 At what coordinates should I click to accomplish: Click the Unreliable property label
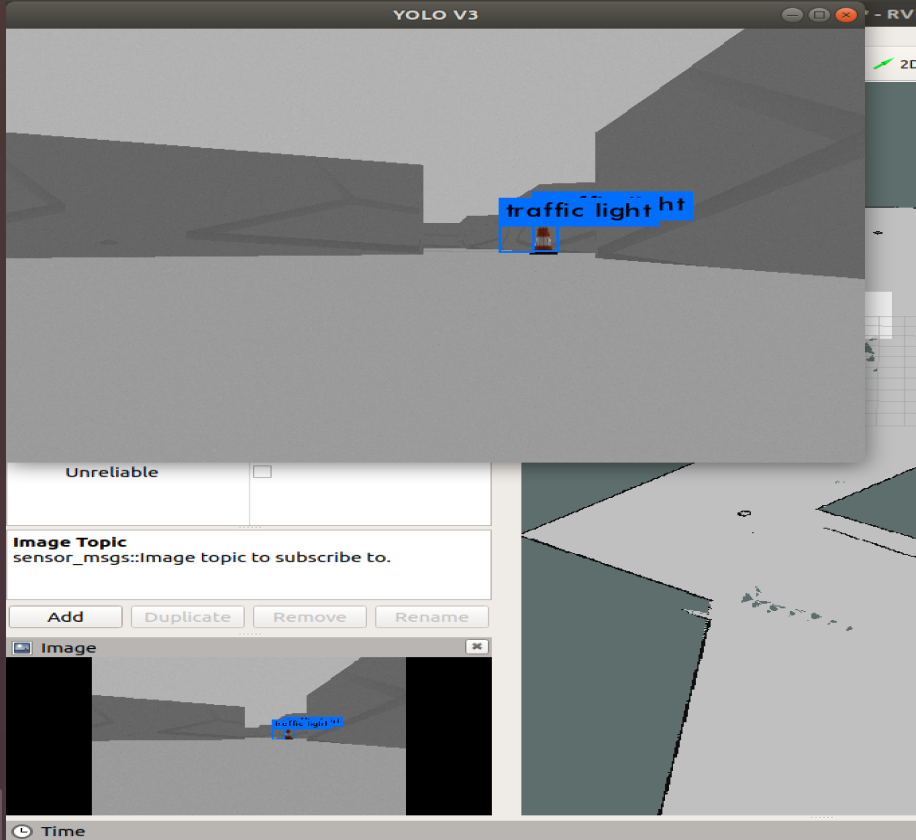tap(112, 472)
